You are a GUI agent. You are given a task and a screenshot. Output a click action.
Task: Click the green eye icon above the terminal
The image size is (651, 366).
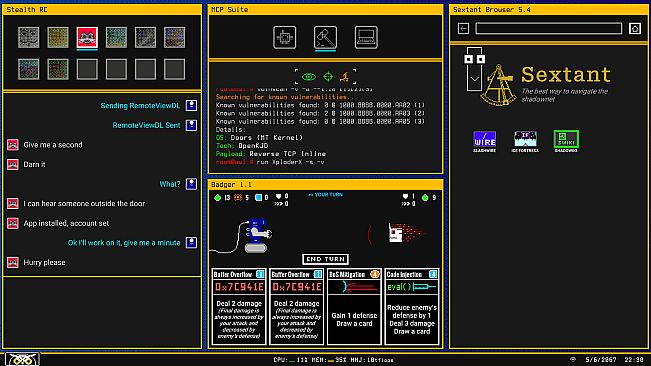click(308, 77)
